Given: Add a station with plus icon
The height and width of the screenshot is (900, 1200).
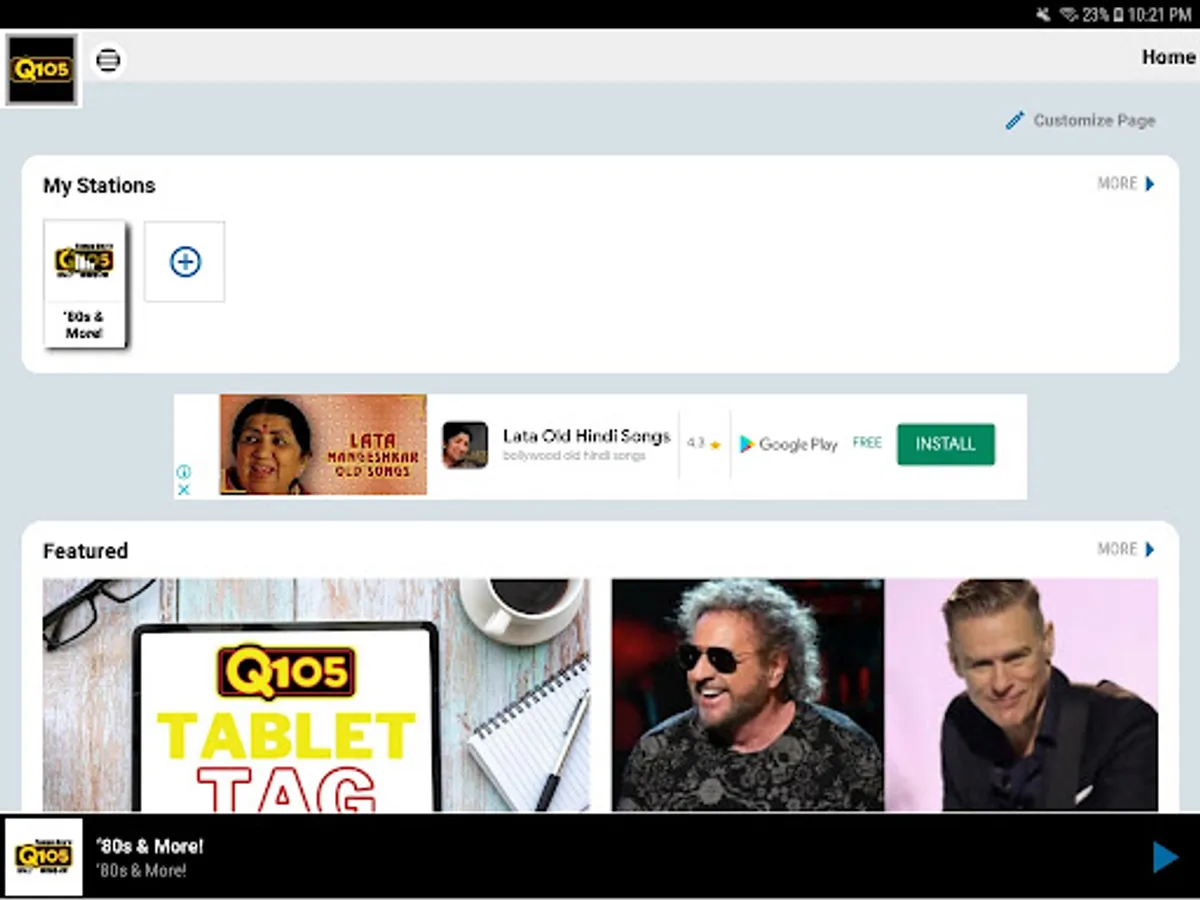Looking at the screenshot, I should [185, 262].
